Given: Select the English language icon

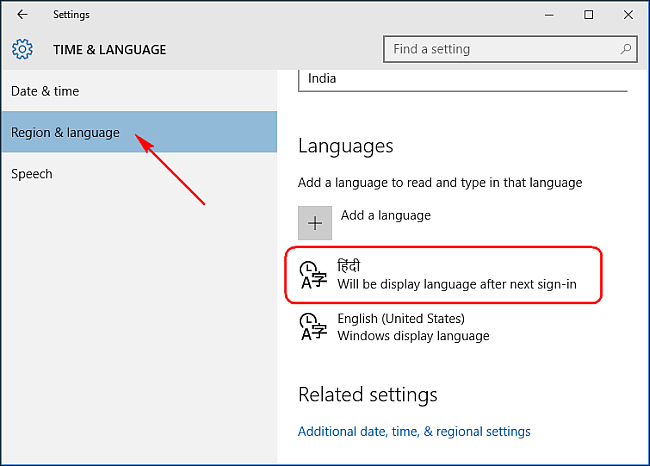Looking at the screenshot, I should point(313,327).
